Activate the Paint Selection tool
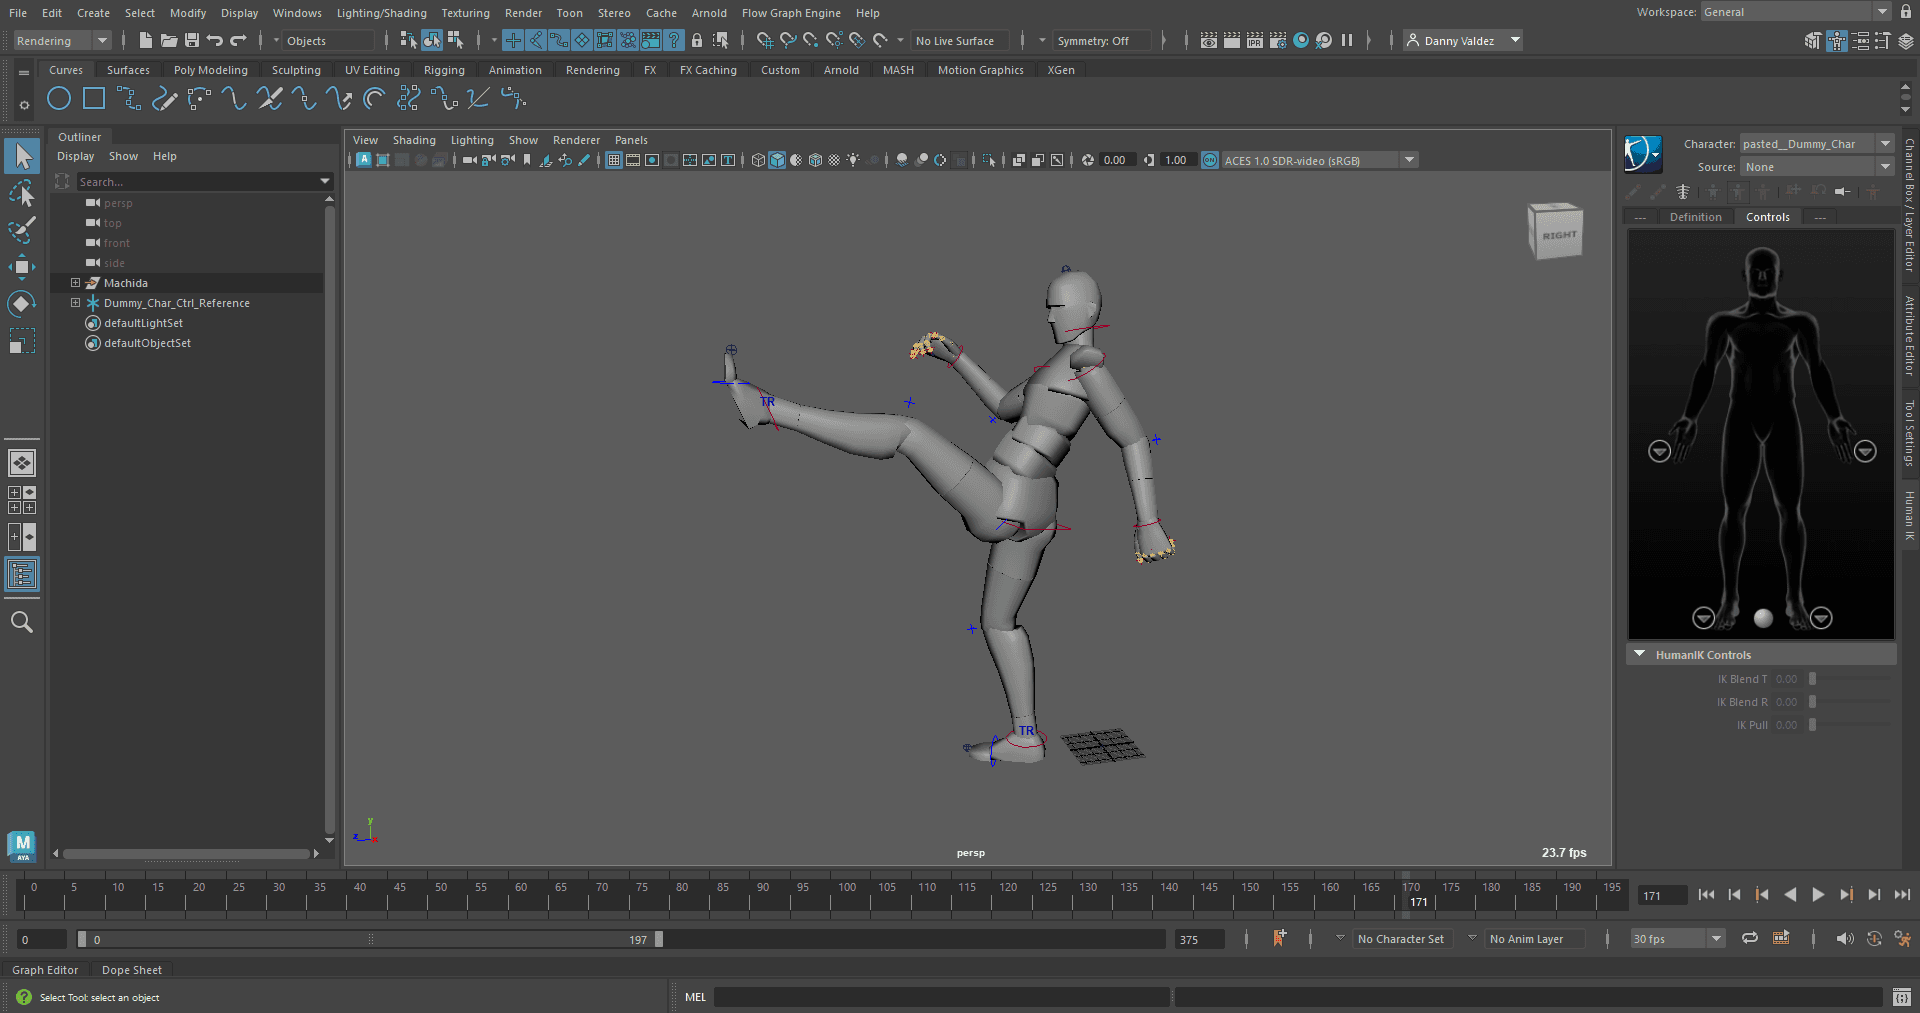This screenshot has width=1920, height=1013. [22, 229]
